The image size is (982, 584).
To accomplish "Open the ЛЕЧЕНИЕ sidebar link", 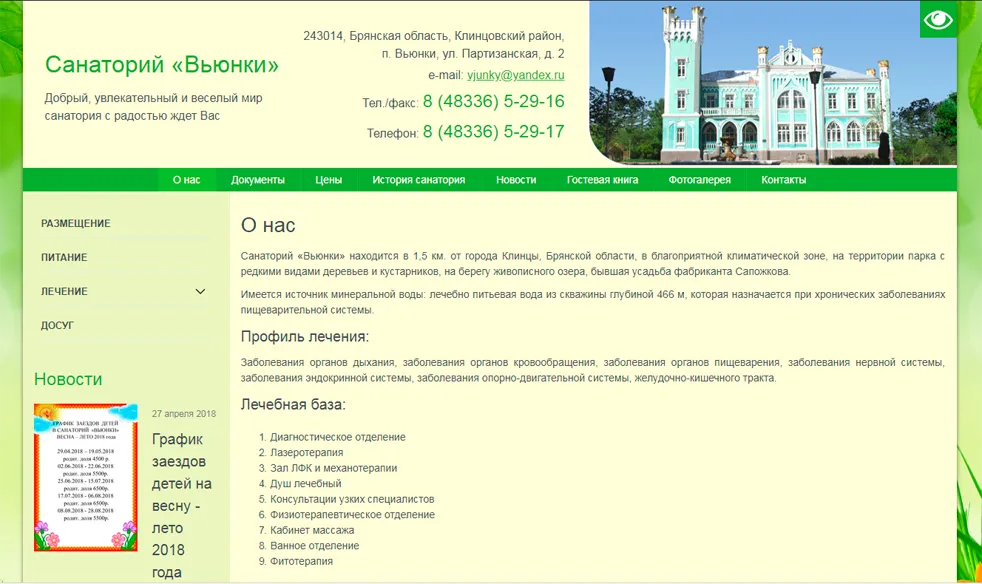I will click(64, 291).
